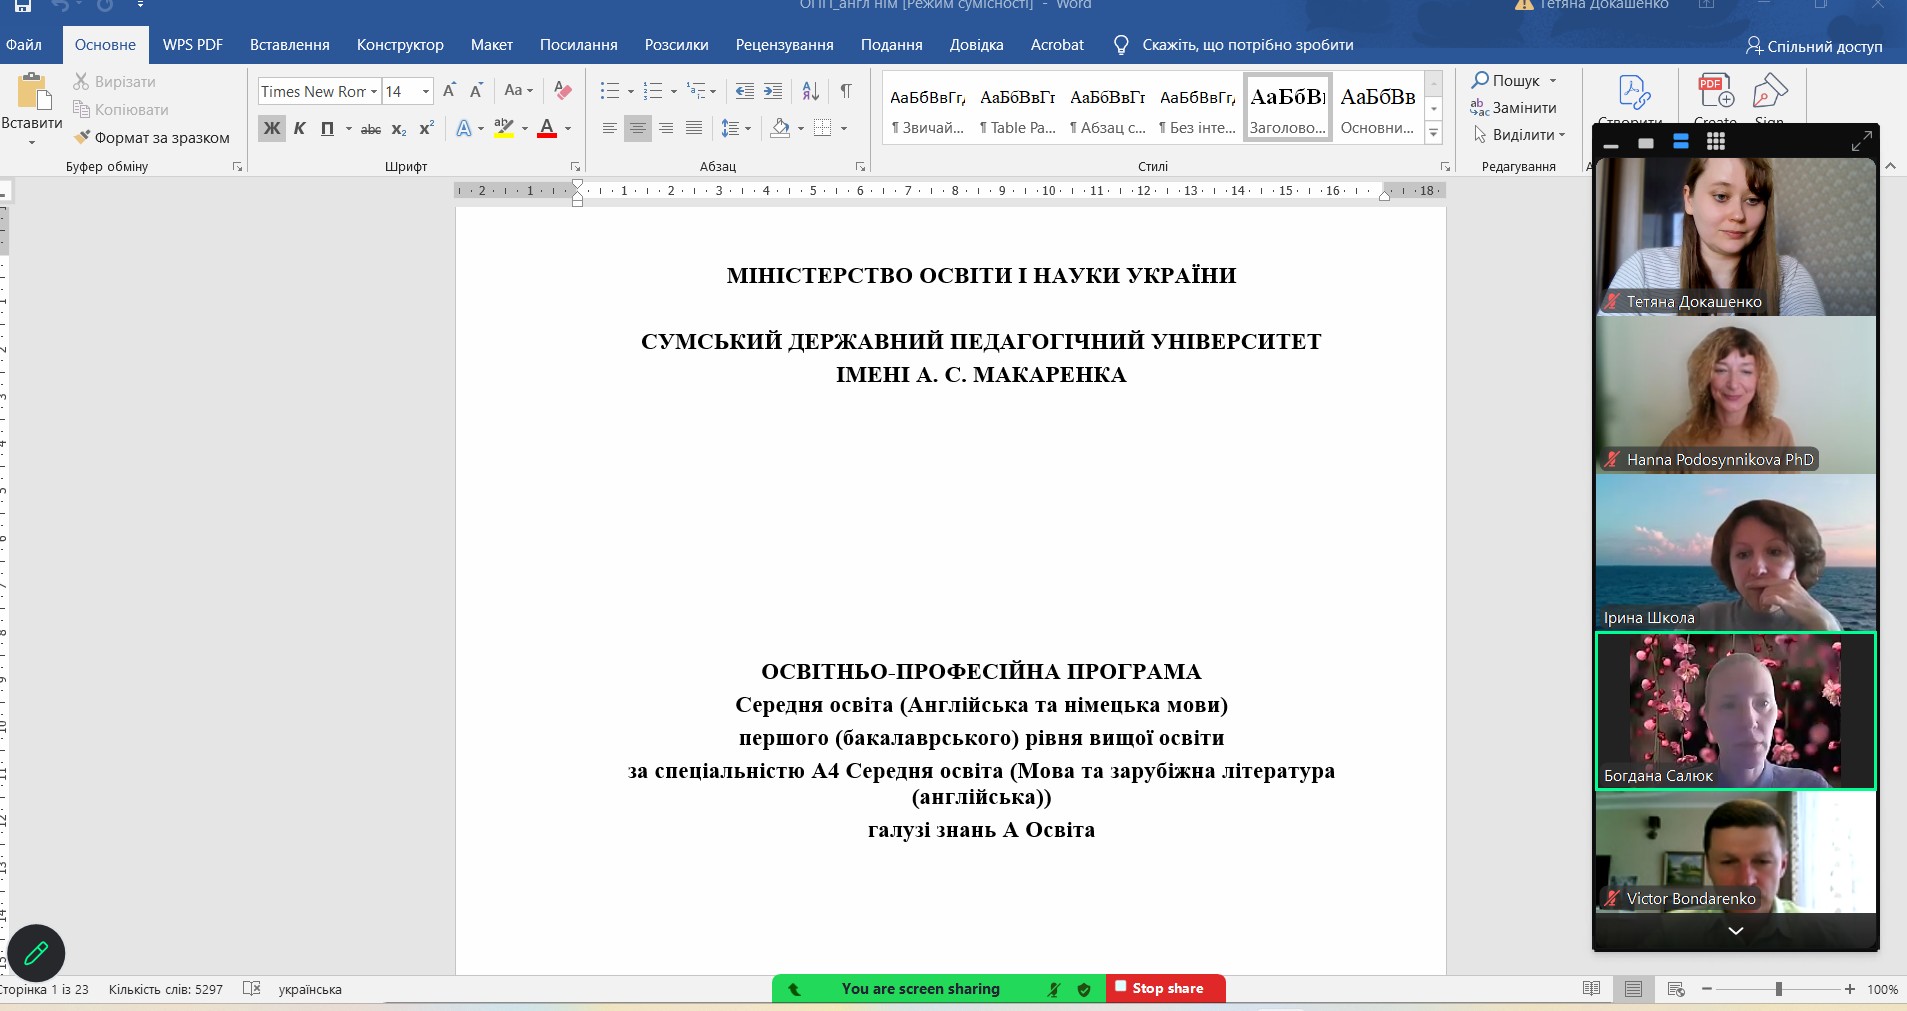Click the Clear Formatting eraser icon
Viewport: 1907px width, 1011px height.
[x=563, y=91]
